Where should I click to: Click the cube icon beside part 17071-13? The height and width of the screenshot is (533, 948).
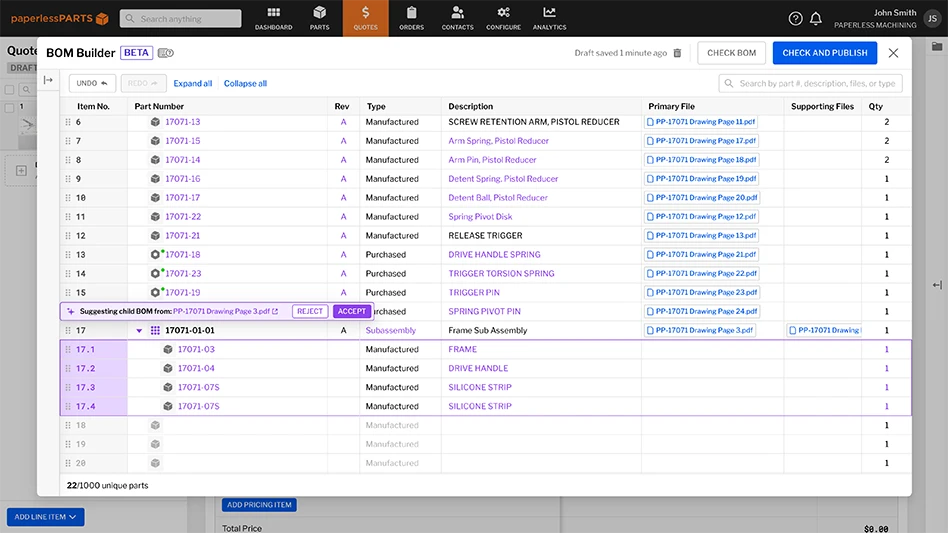point(155,122)
